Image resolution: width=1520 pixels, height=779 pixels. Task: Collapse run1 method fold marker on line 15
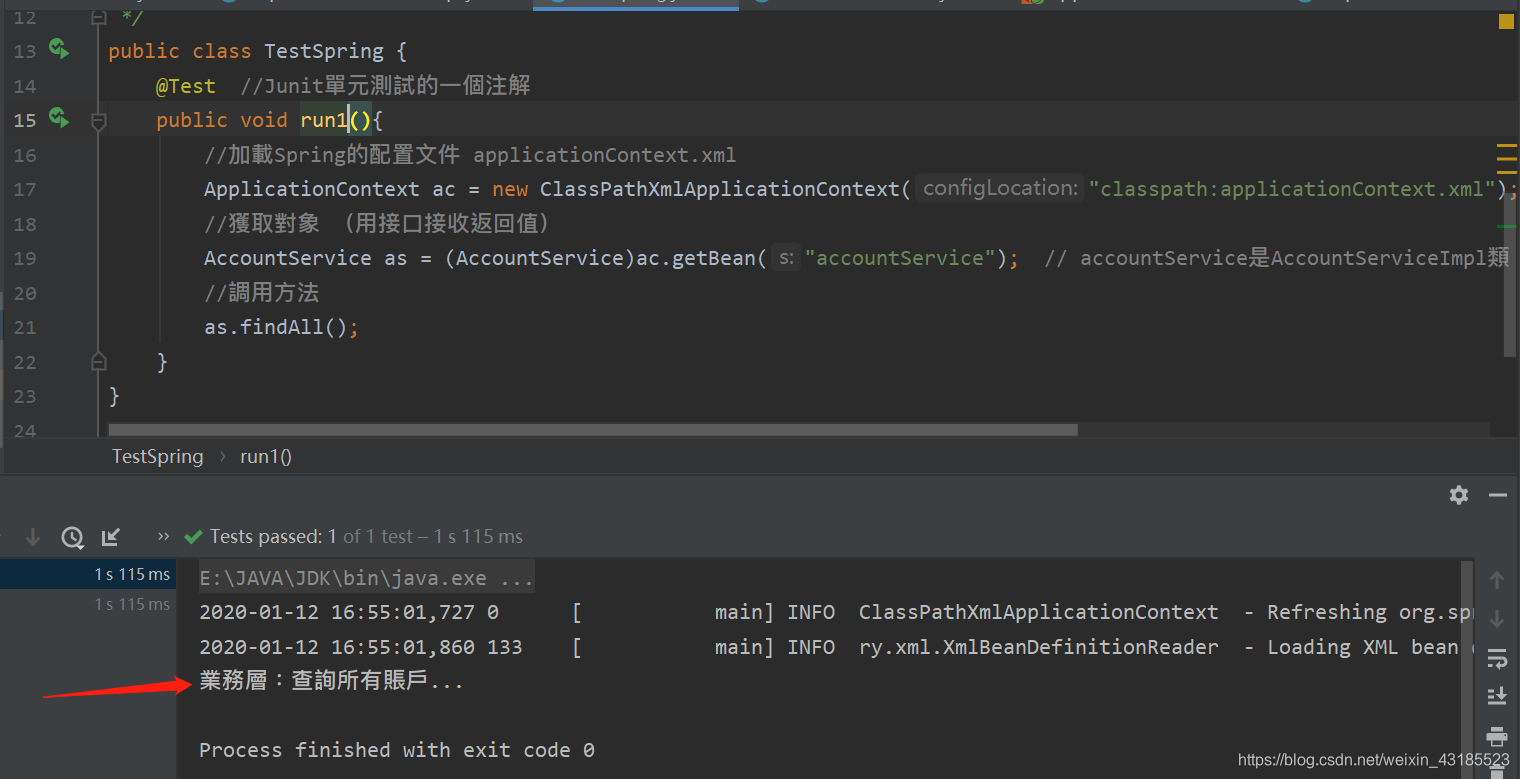click(x=98, y=121)
